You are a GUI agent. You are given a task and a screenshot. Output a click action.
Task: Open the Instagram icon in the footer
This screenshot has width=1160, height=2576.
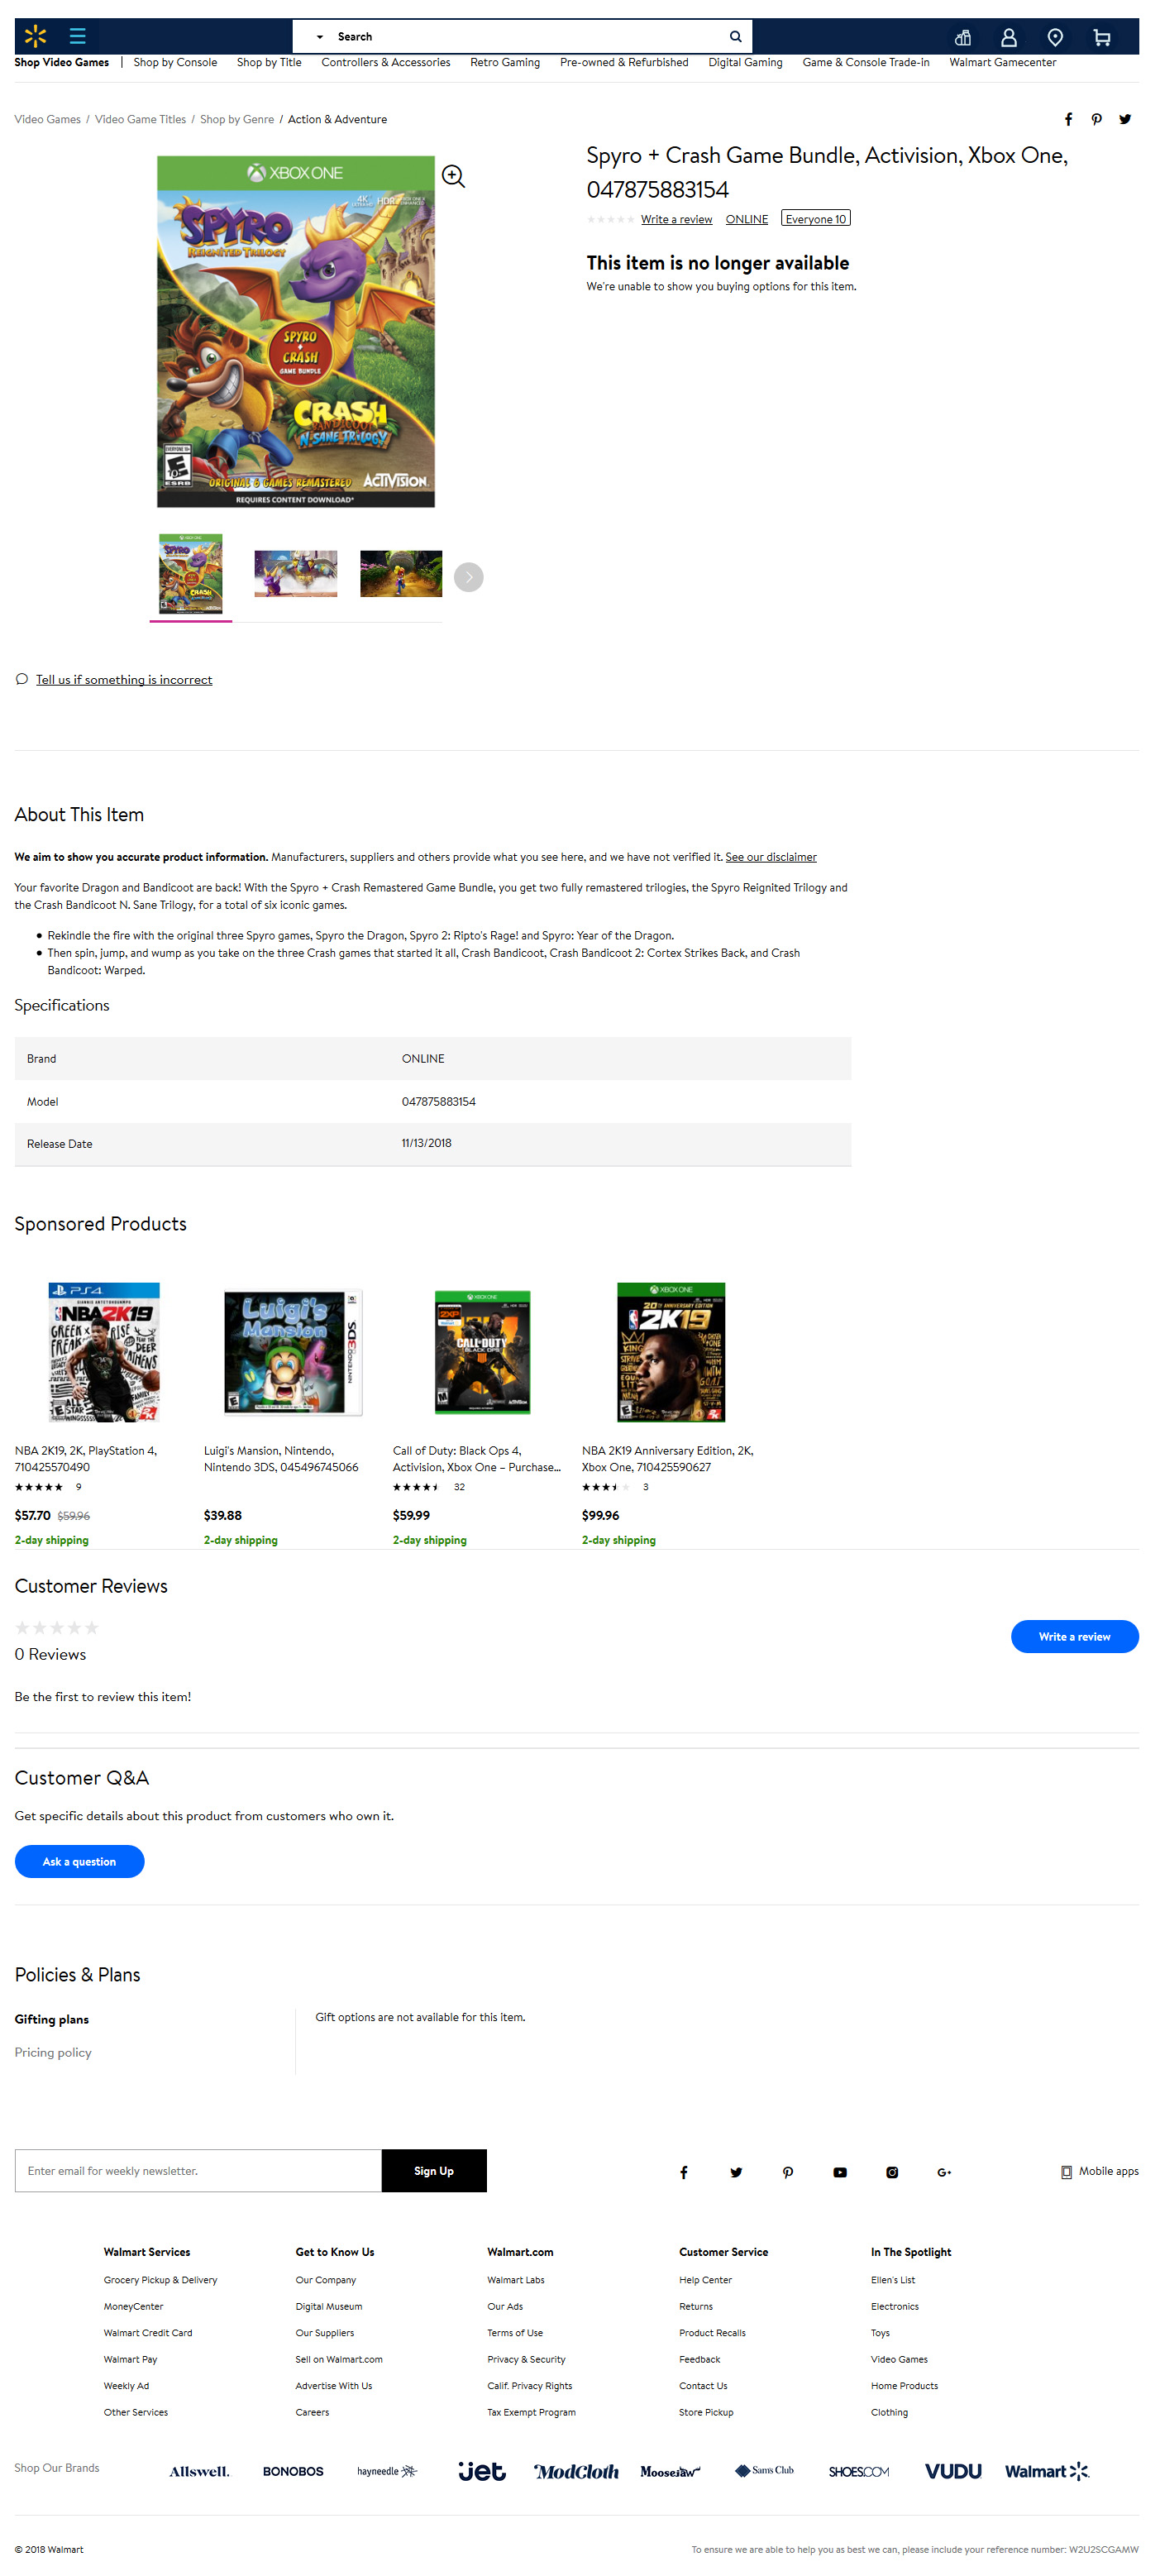tap(891, 2171)
